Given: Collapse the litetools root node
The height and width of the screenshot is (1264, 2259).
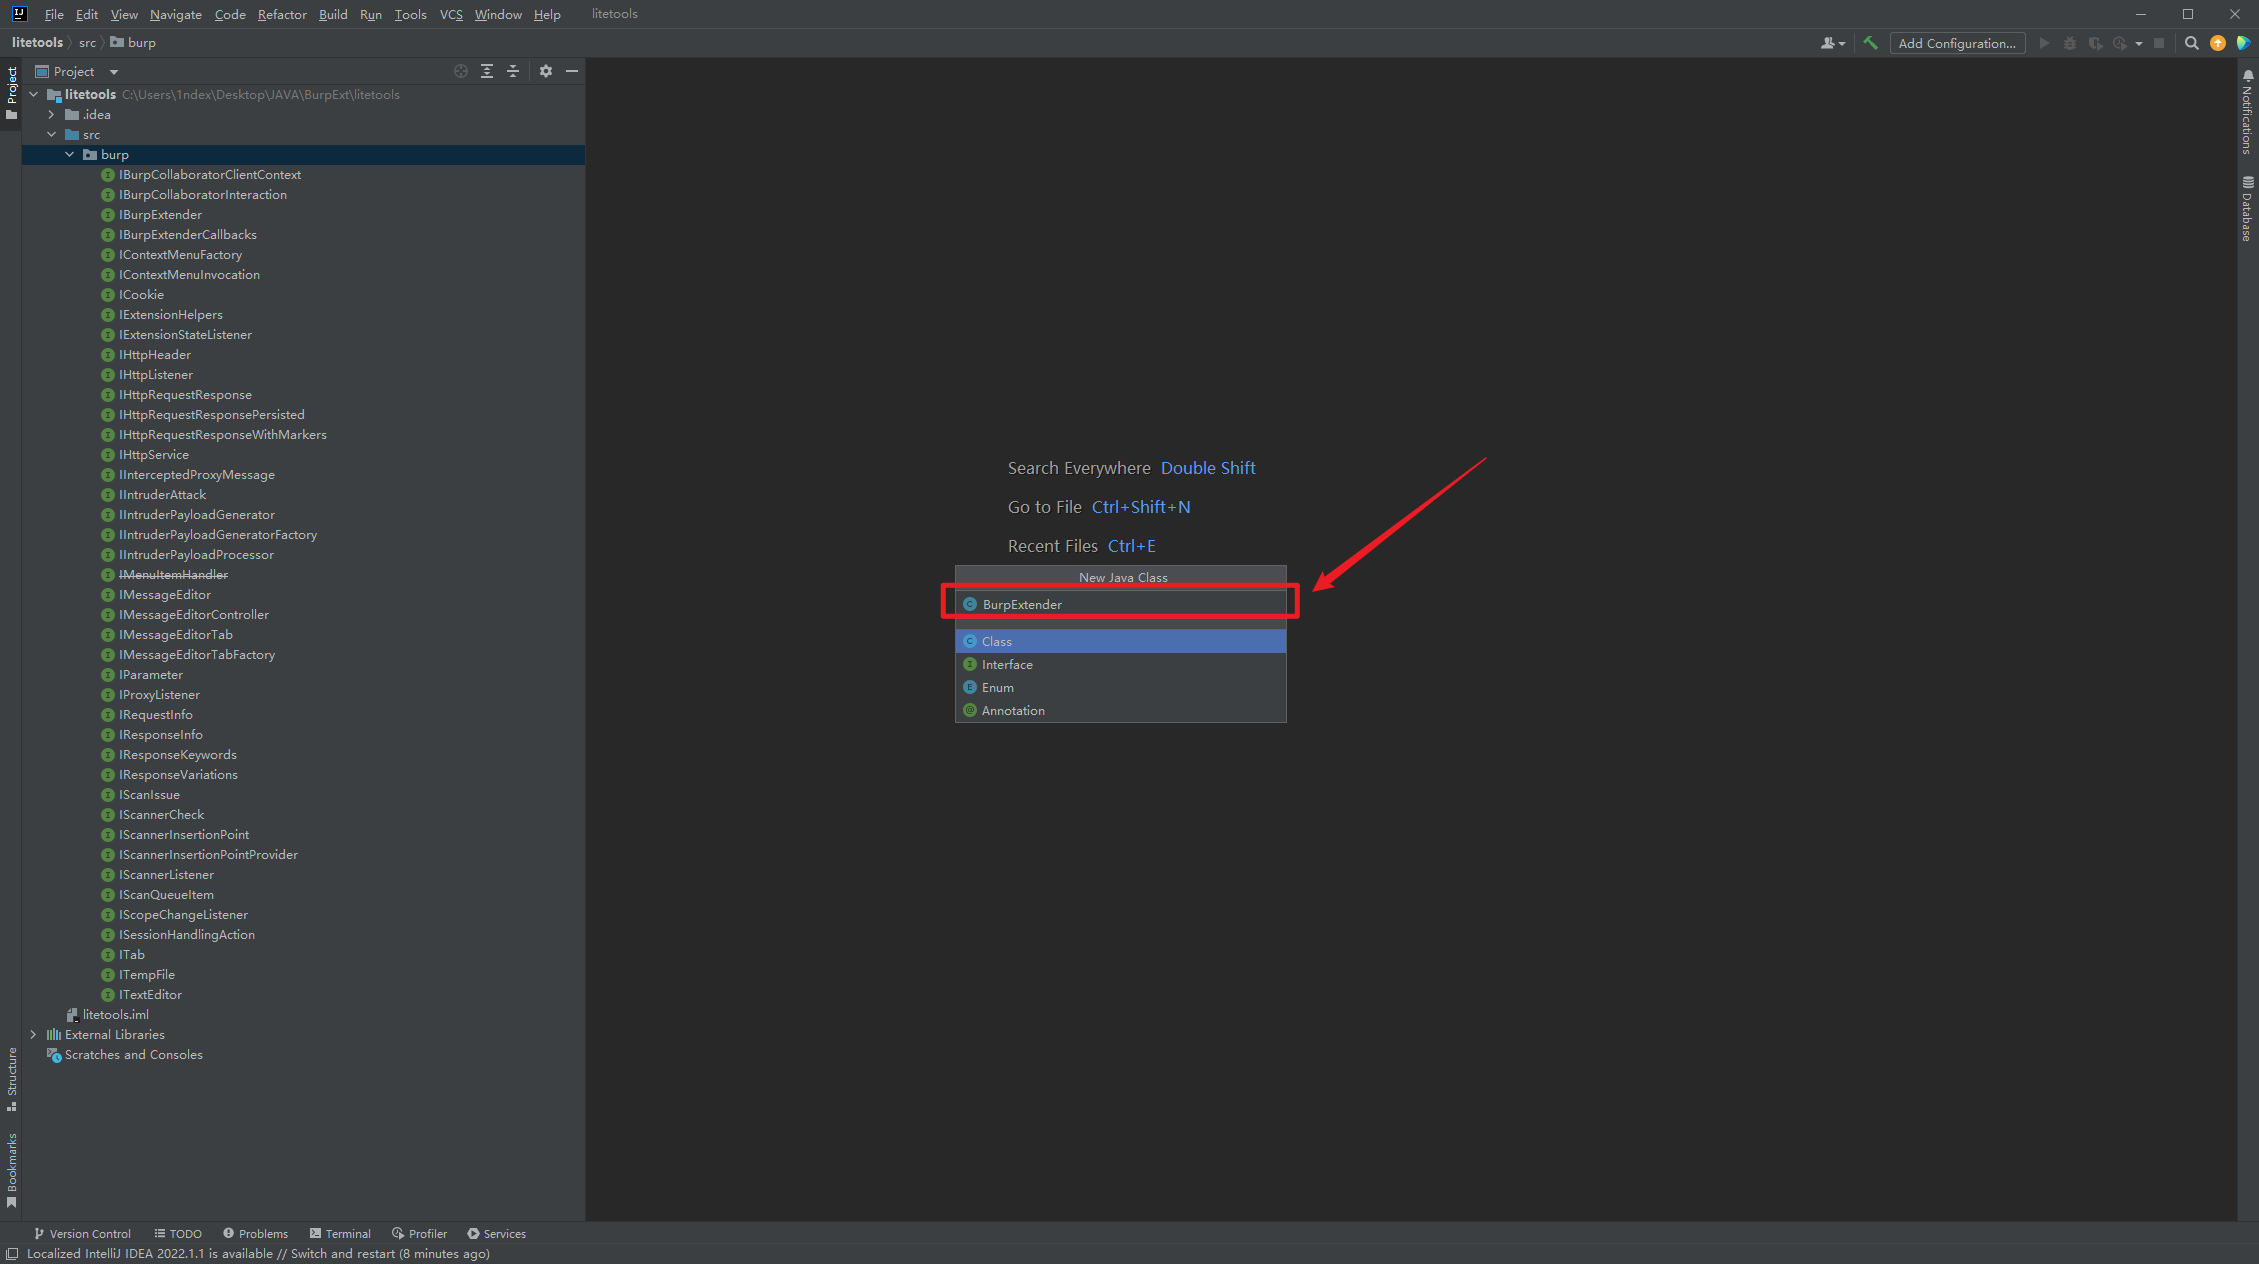Looking at the screenshot, I should (x=34, y=94).
